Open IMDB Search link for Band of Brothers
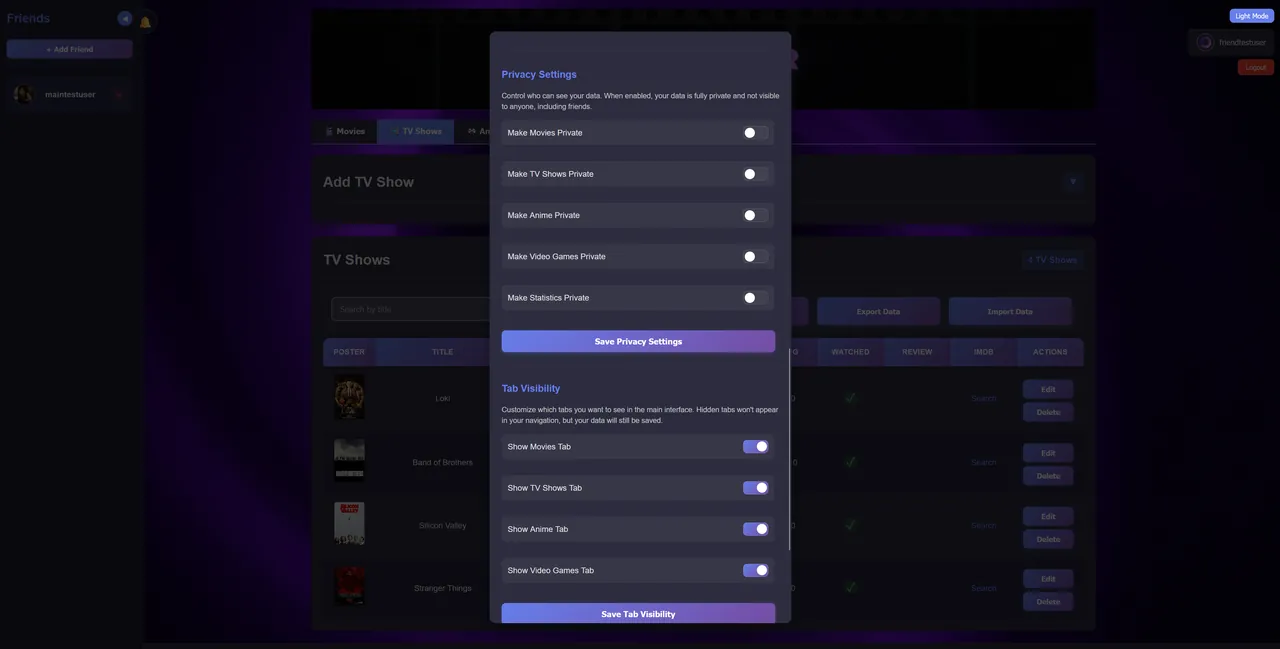Screen dimensions: 1280x649 tap(984, 462)
